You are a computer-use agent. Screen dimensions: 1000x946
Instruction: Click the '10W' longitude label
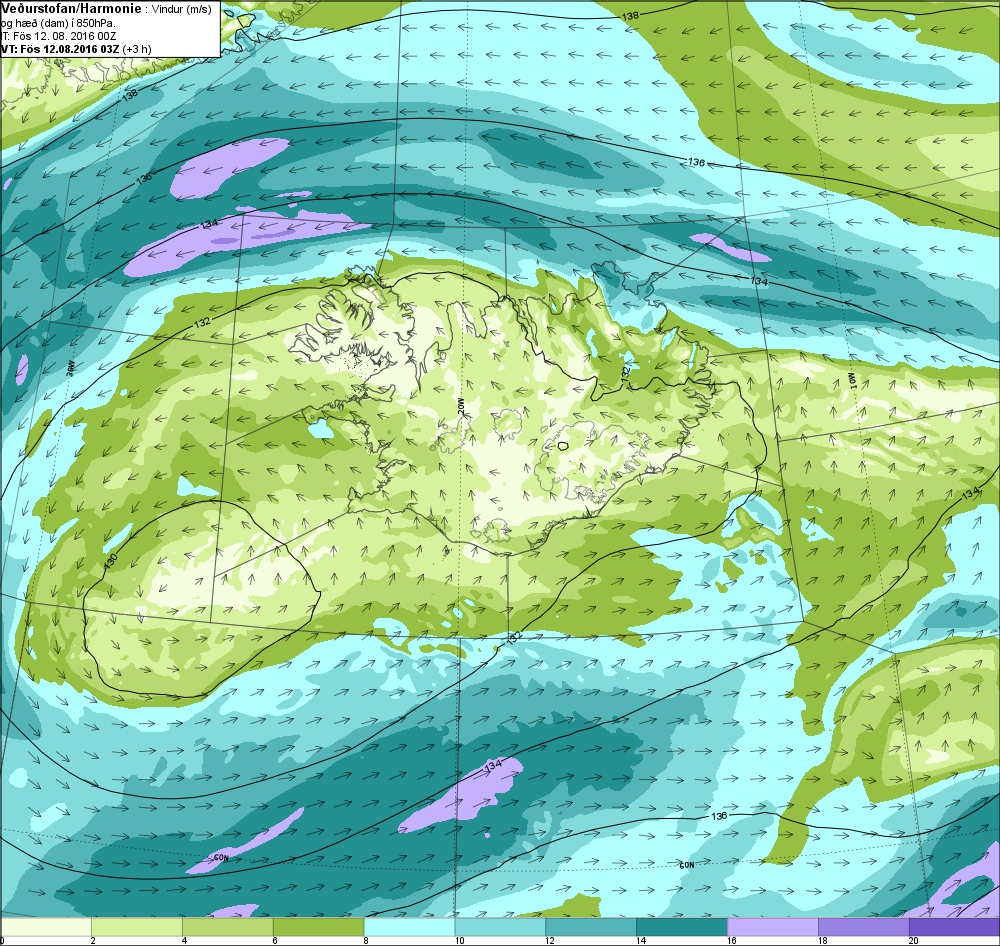click(x=851, y=380)
